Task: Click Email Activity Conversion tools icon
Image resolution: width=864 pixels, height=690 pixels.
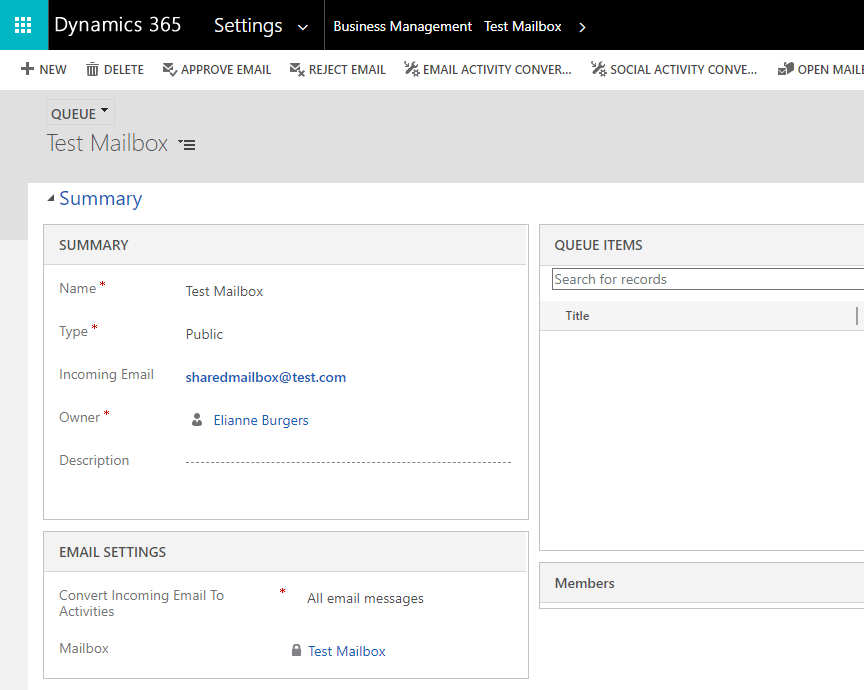Action: click(x=411, y=69)
